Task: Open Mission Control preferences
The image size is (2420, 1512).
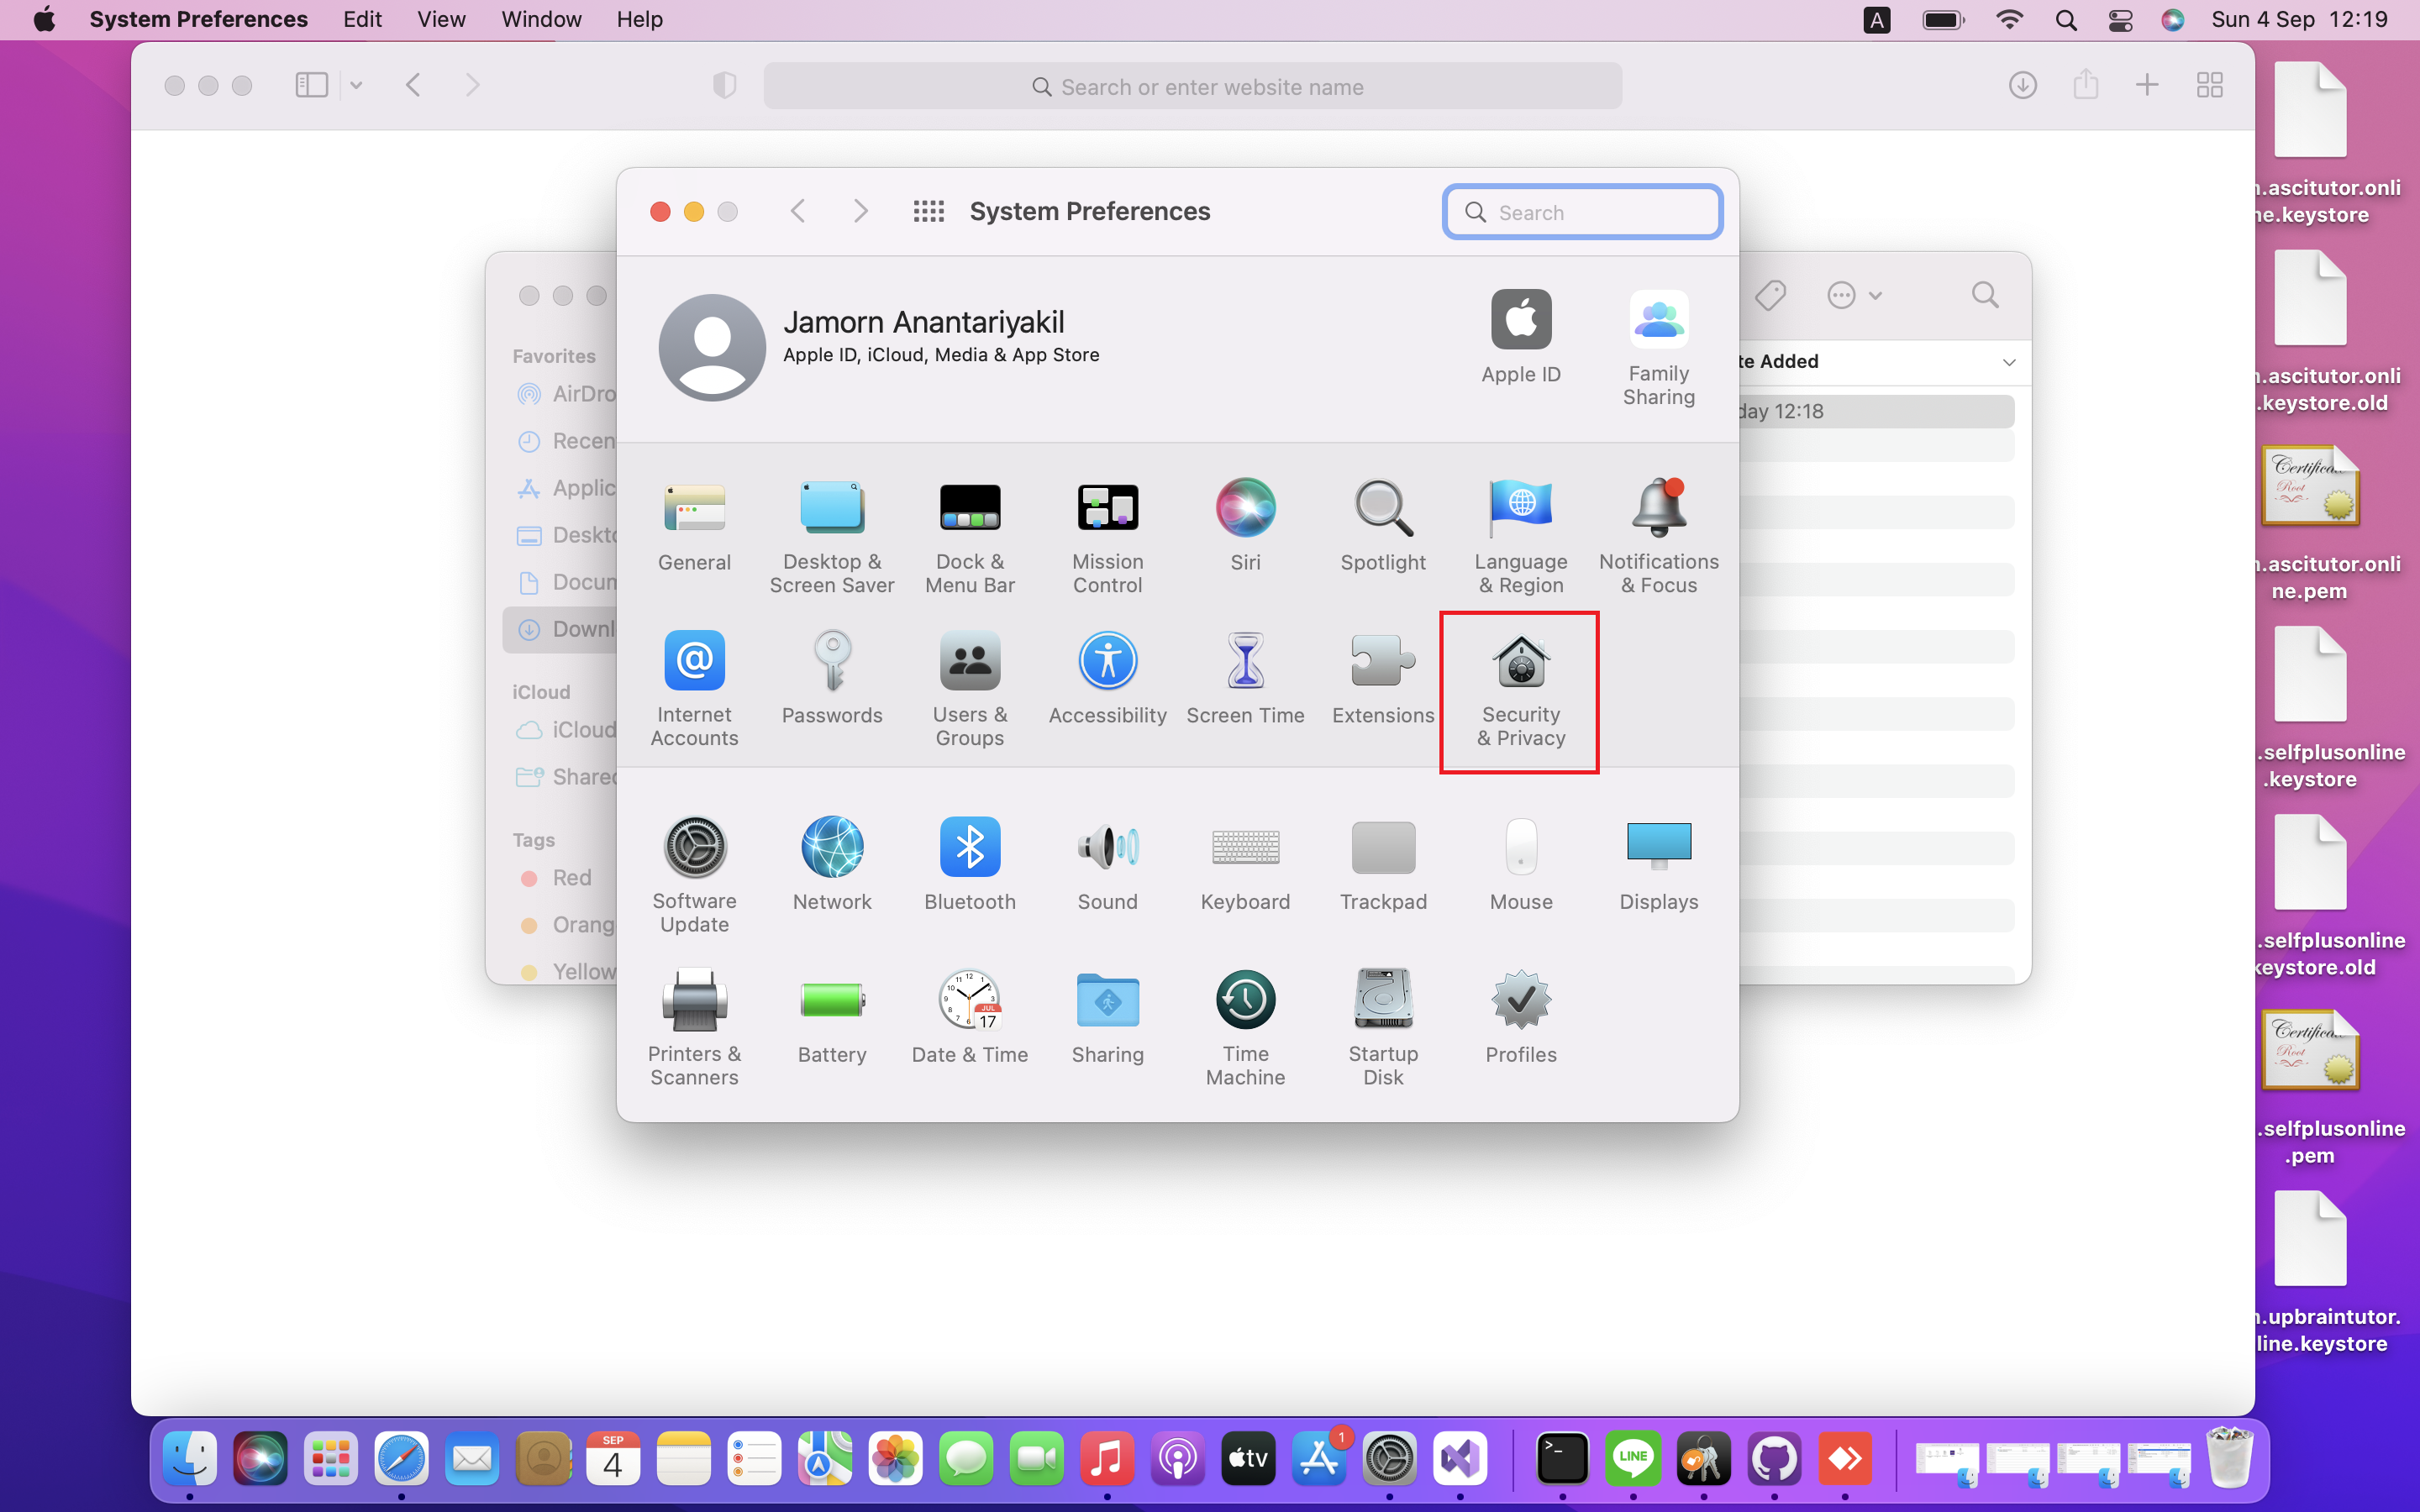Action: [1107, 538]
